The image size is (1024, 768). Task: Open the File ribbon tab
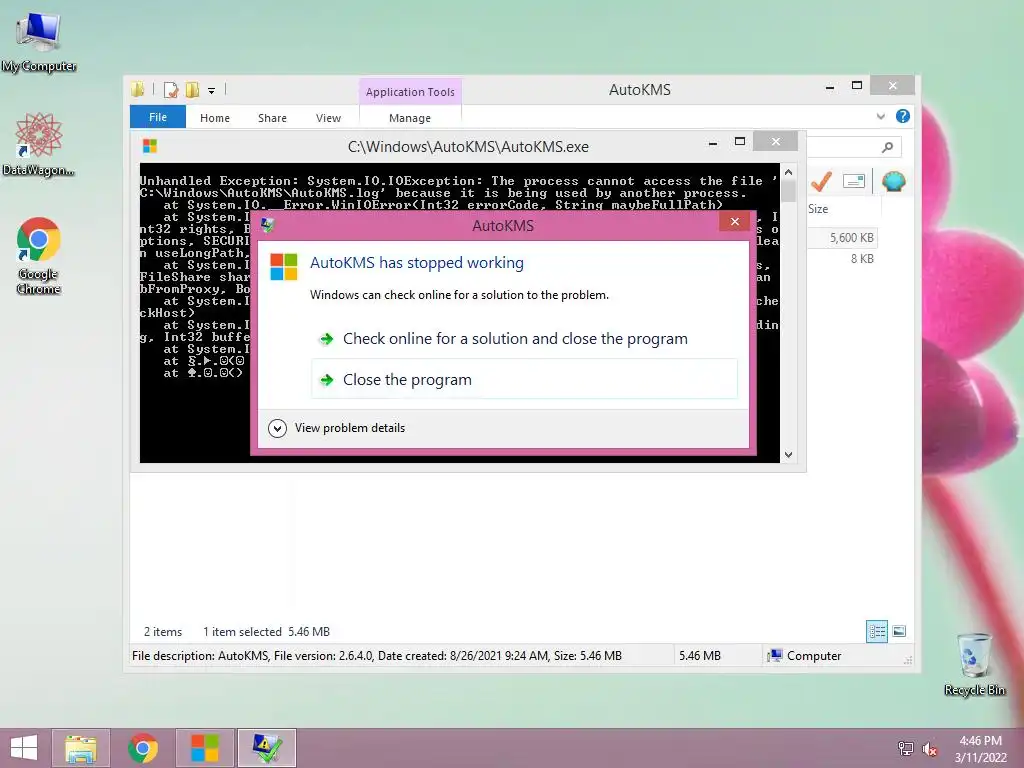click(158, 117)
